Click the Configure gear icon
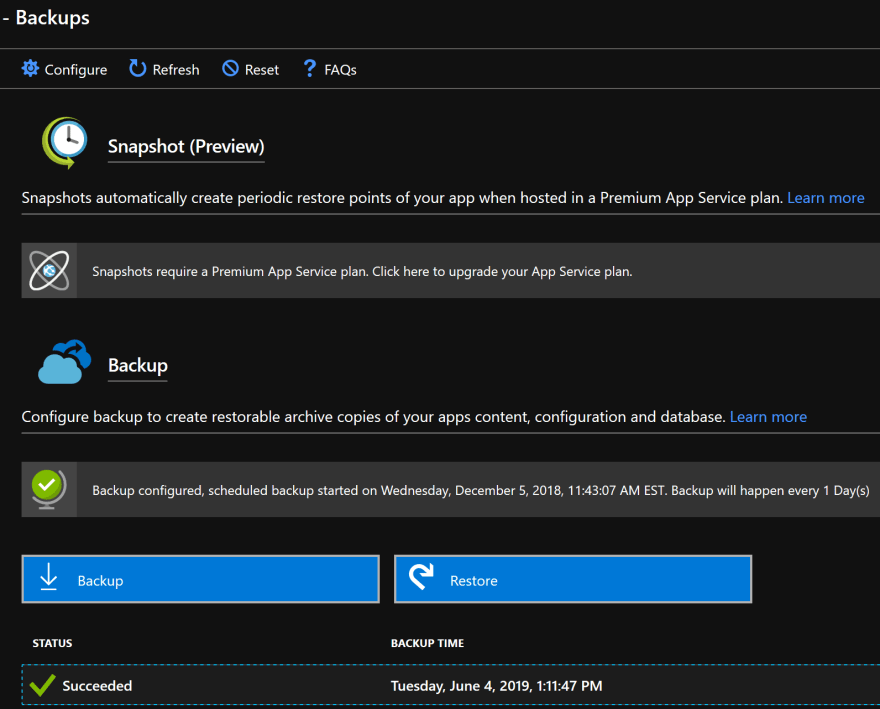This screenshot has height=709, width=880. point(30,68)
